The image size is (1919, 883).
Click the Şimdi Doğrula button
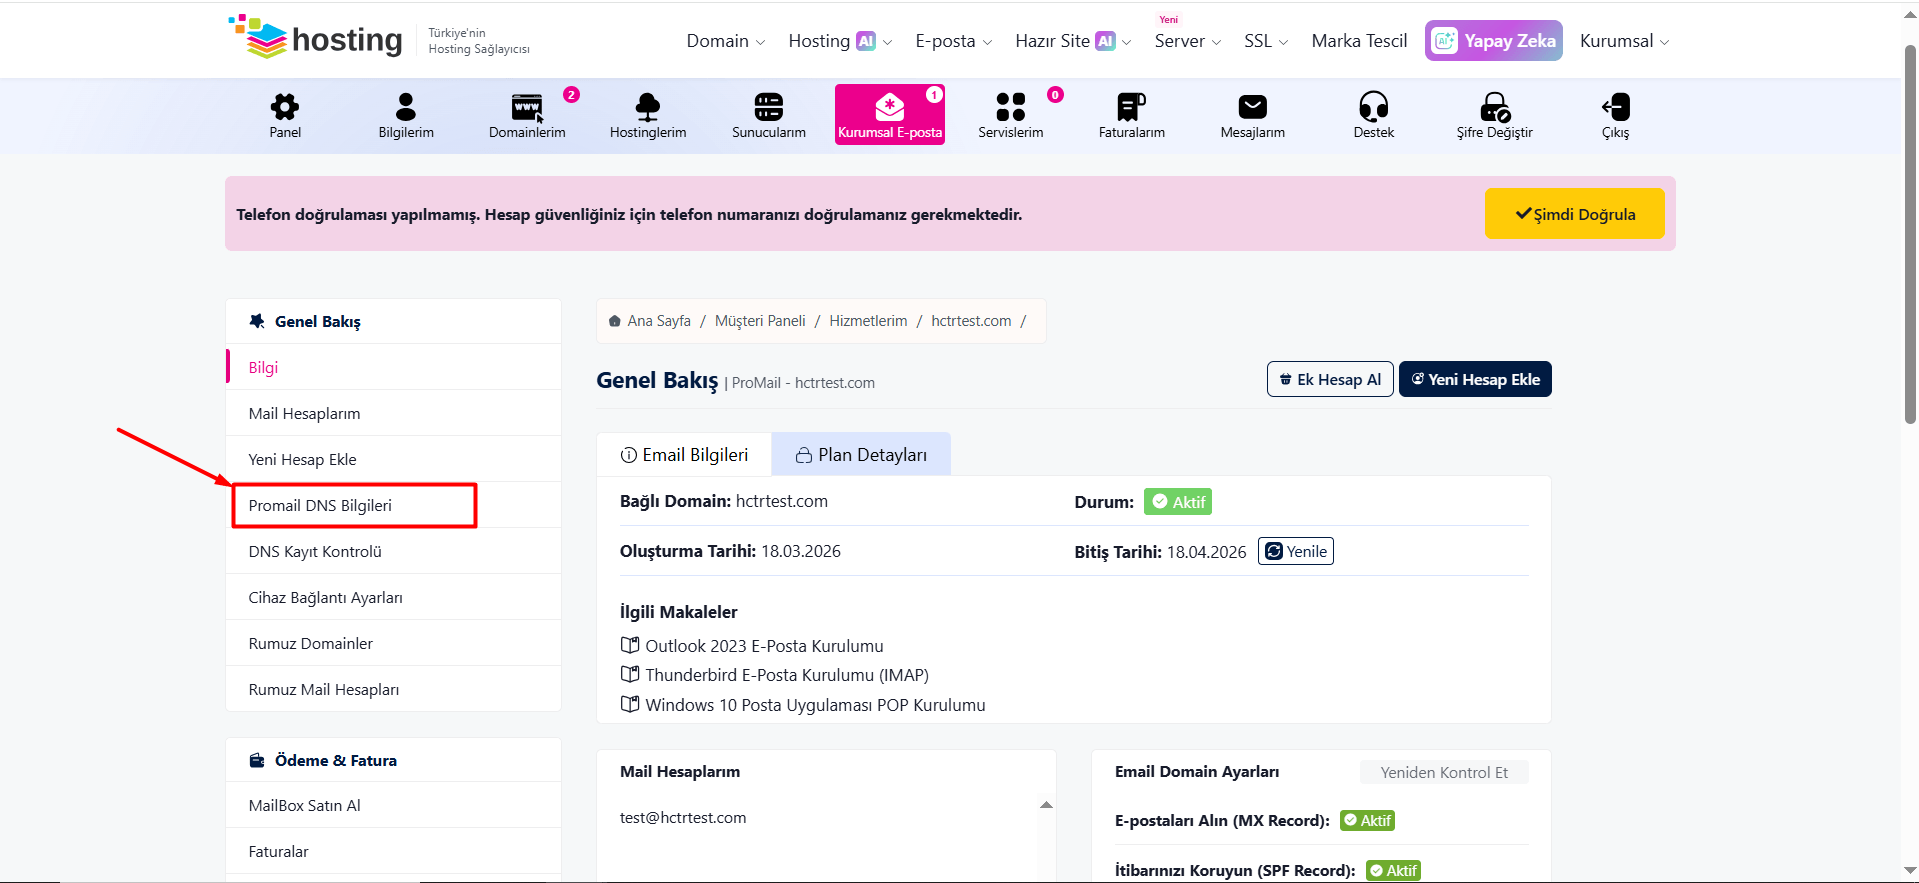point(1575,214)
